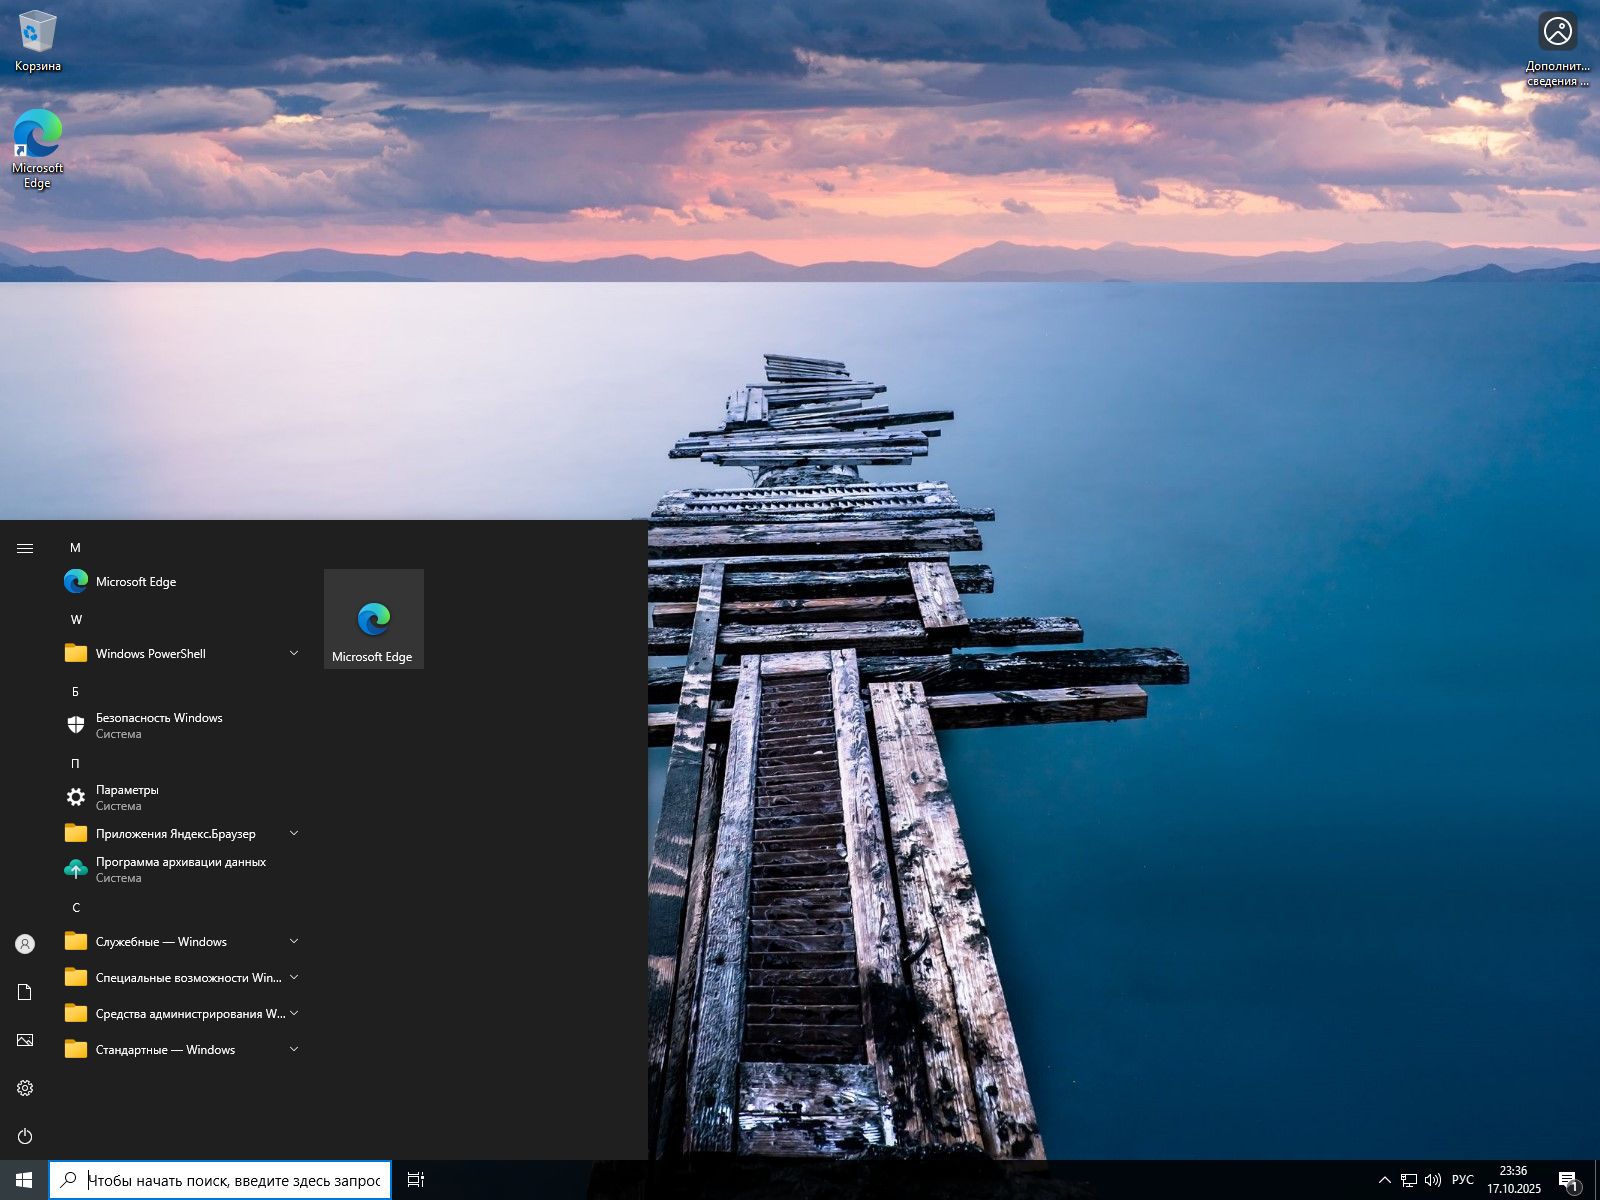1600x1200 pixels.
Task: Expand the Windows PowerShell folder
Action: pos(180,654)
